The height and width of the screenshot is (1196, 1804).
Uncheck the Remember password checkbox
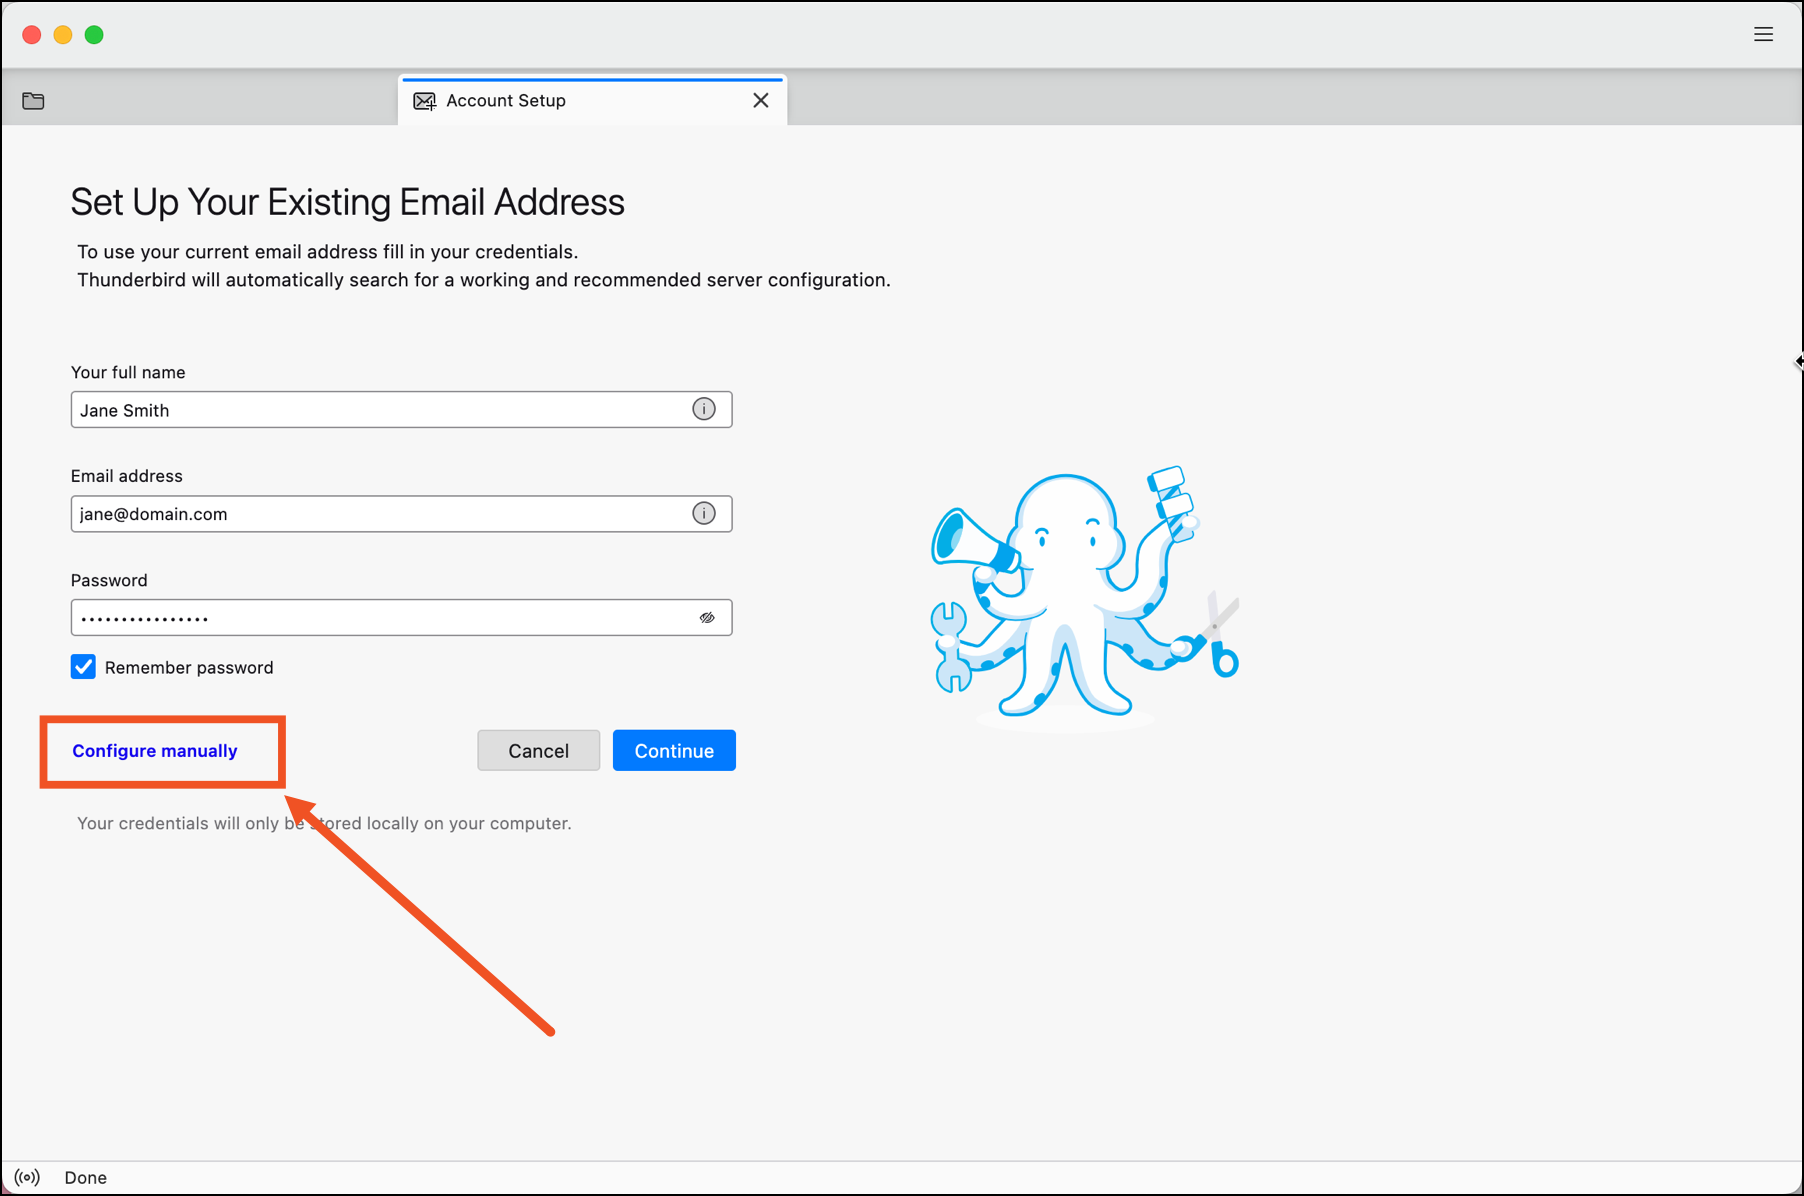tap(83, 667)
